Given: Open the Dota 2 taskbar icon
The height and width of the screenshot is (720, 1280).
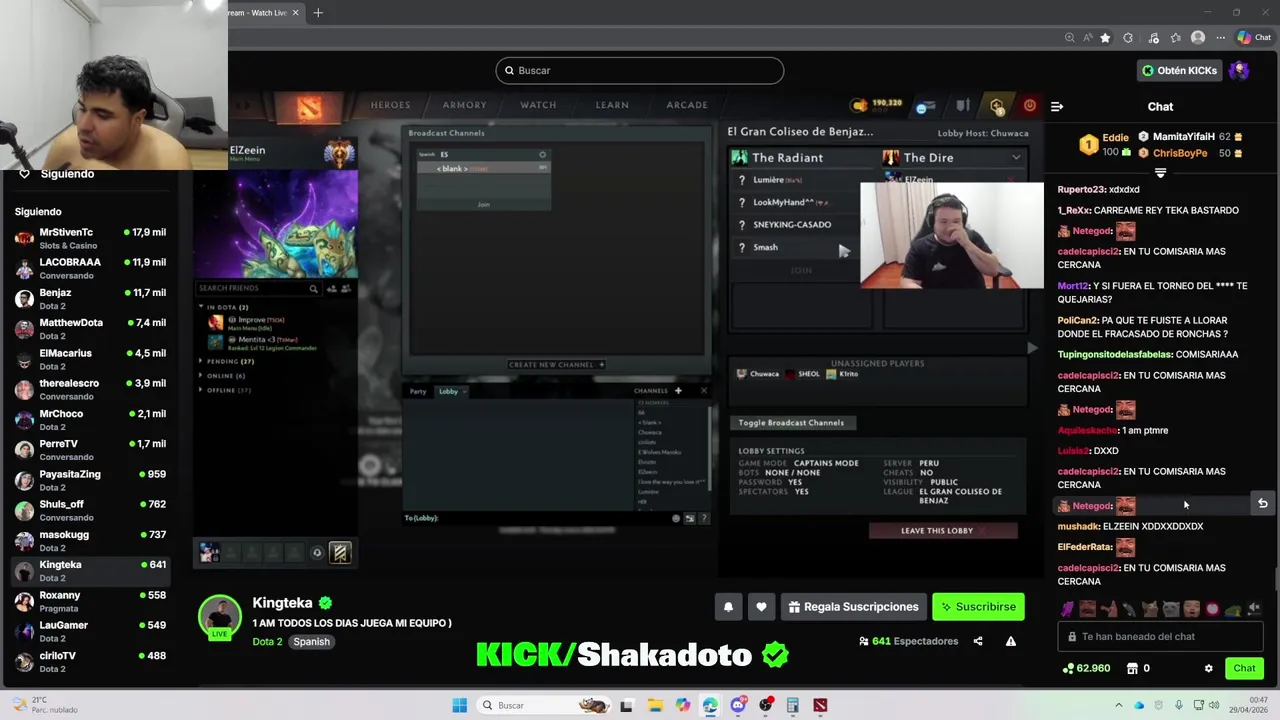Looking at the screenshot, I should pos(820,705).
